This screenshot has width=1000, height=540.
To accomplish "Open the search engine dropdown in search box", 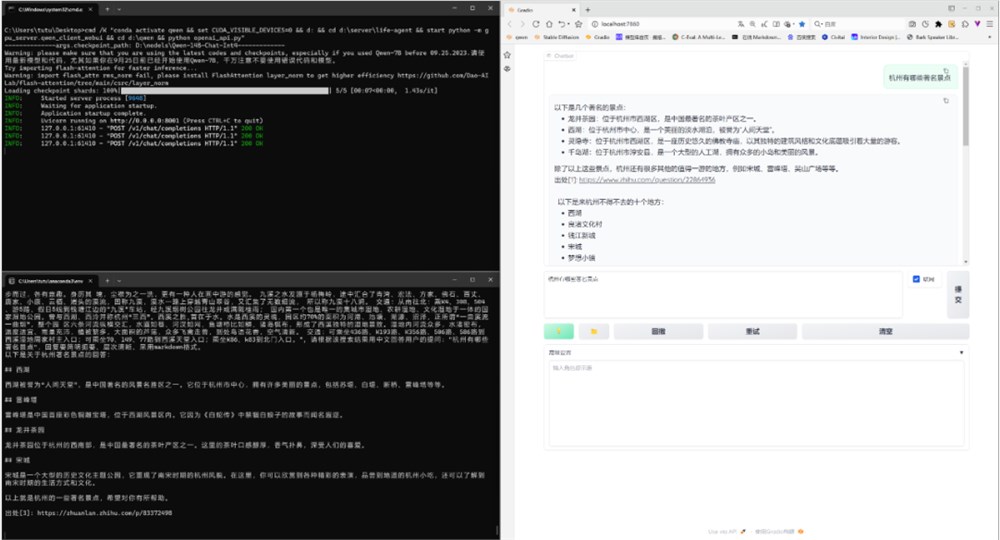I will click(822, 24).
